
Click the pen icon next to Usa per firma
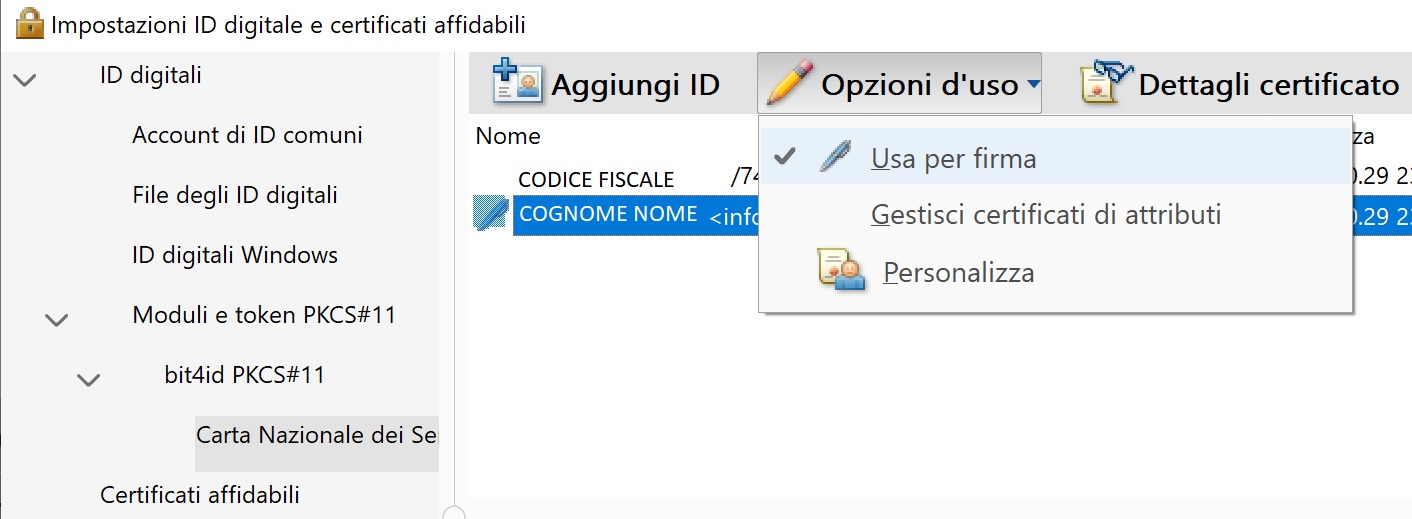(835, 158)
